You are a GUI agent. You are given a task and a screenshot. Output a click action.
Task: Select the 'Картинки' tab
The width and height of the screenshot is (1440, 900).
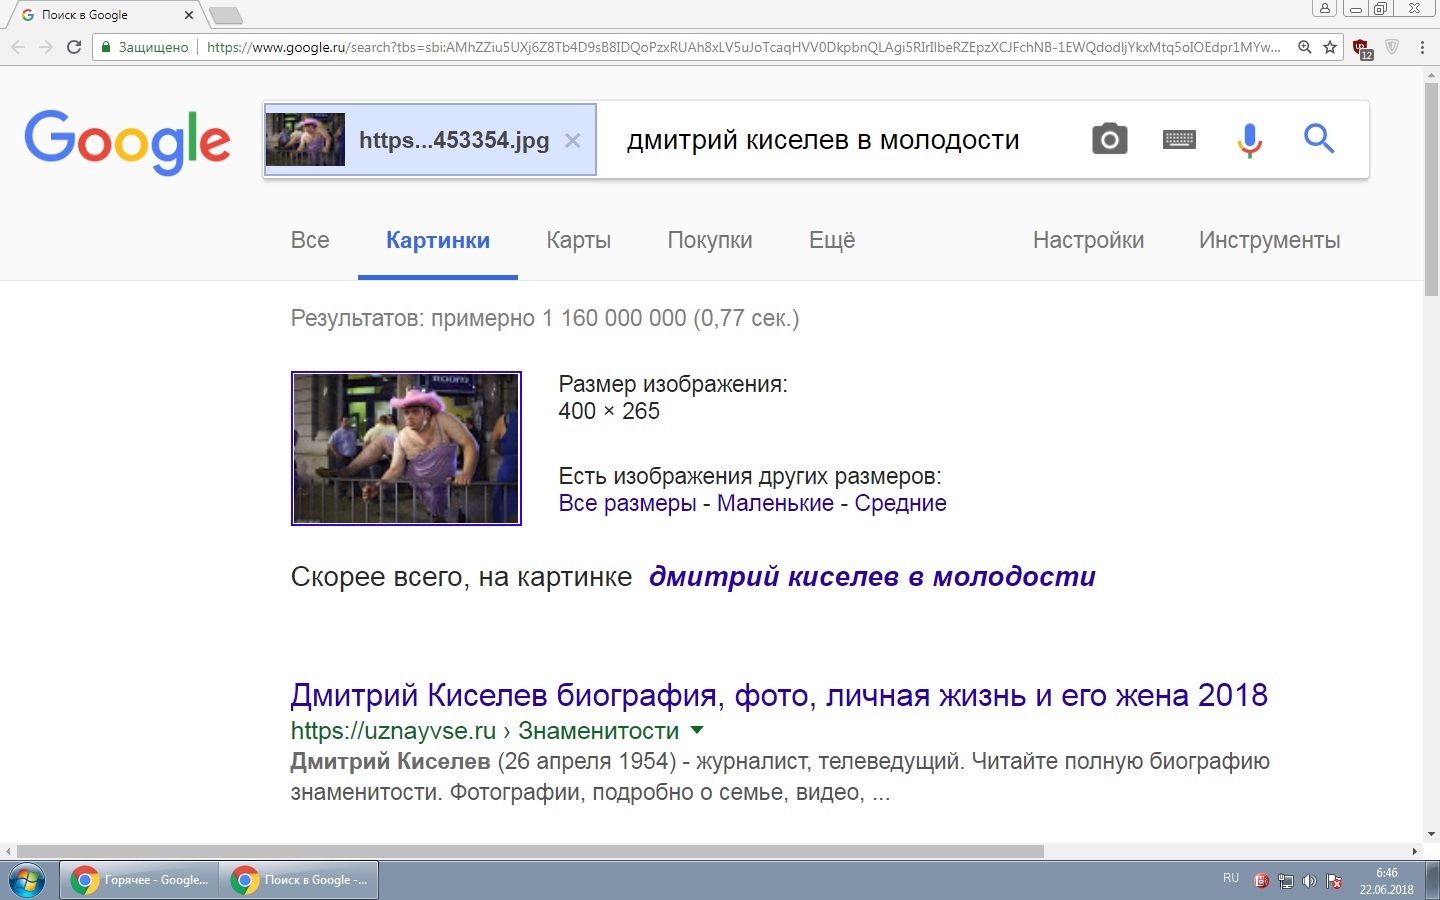(438, 240)
